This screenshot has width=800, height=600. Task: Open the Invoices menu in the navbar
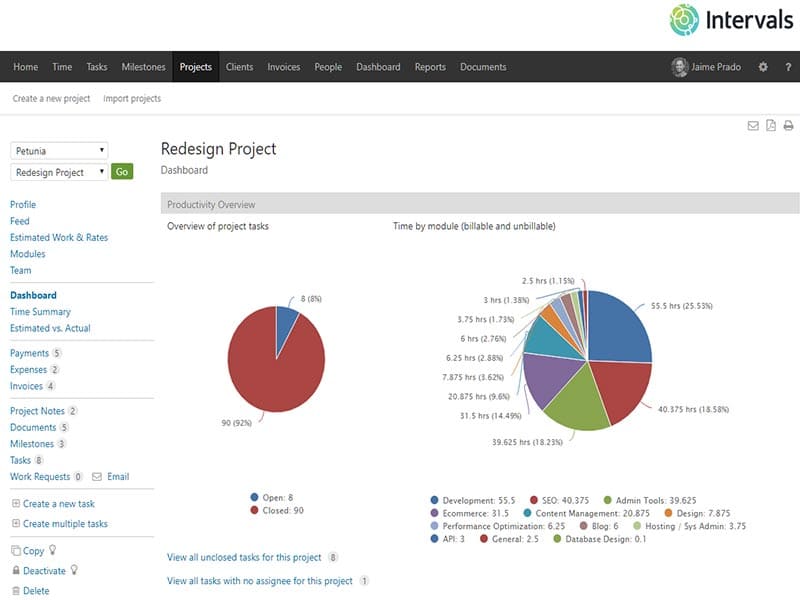283,67
